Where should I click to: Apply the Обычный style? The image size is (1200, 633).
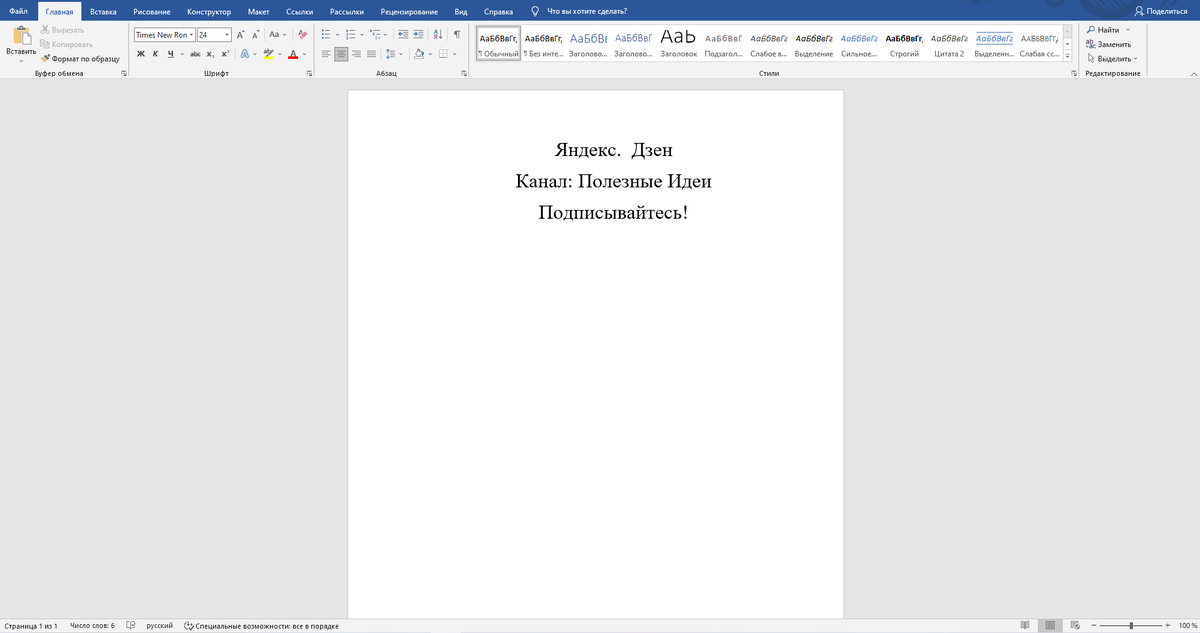[x=498, y=44]
